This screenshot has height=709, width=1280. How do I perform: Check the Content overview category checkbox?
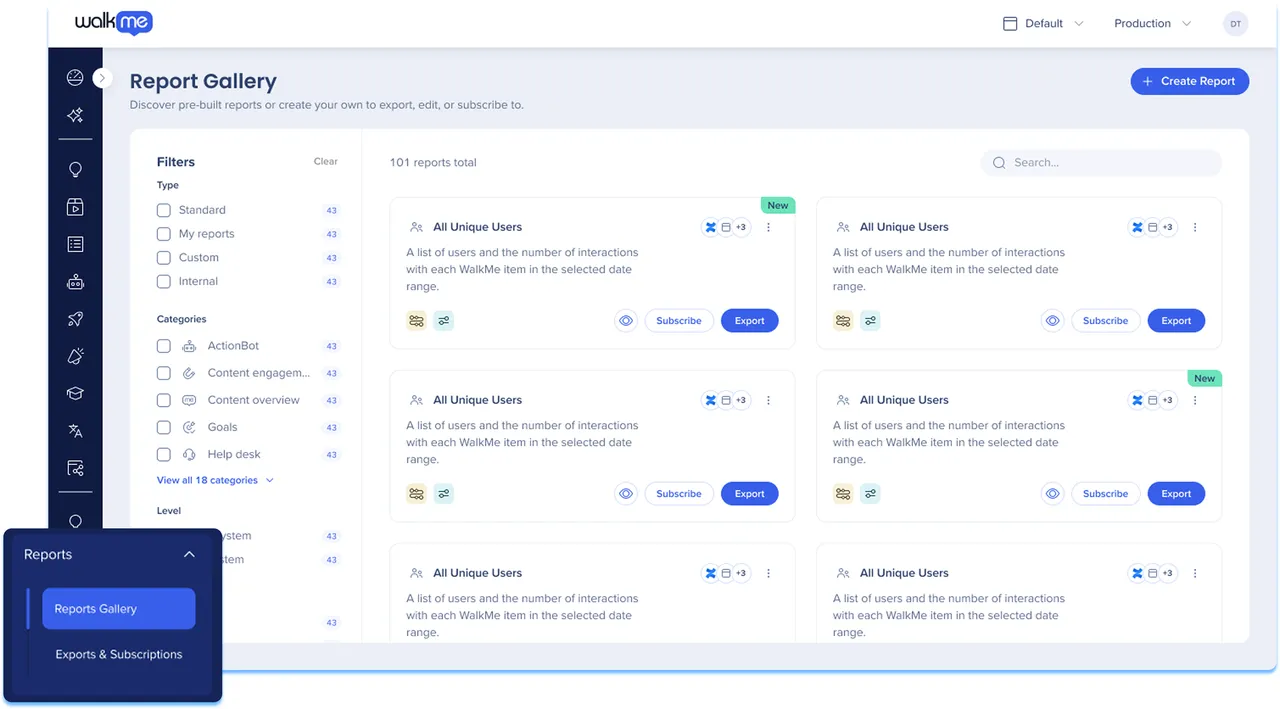click(x=164, y=400)
